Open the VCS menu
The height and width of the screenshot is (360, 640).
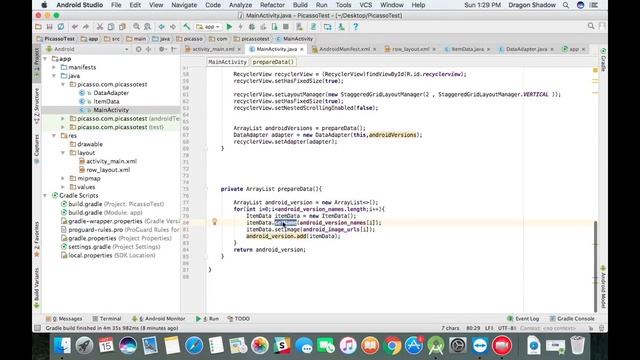tap(365, 5)
